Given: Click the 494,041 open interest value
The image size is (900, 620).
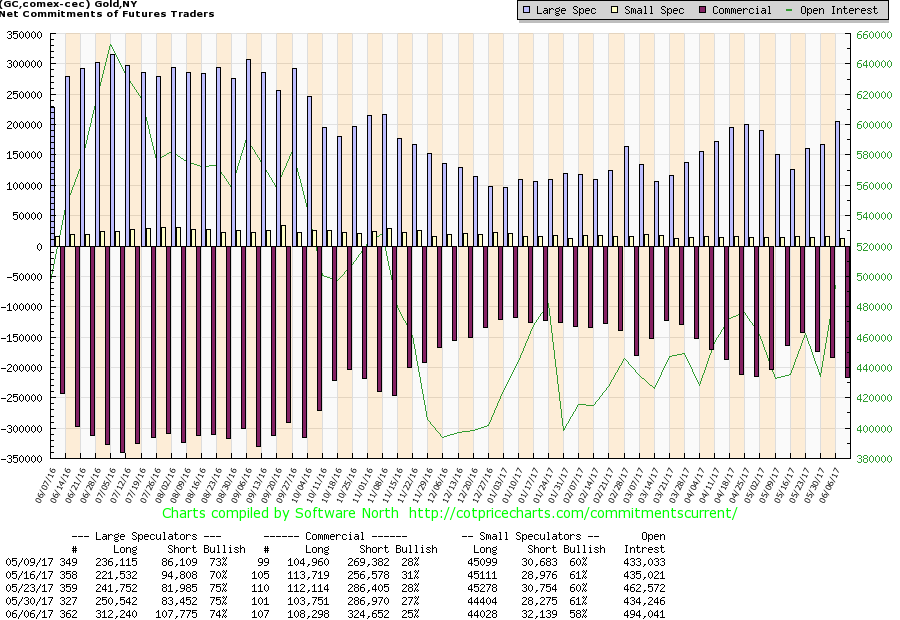Looking at the screenshot, I should [x=645, y=612].
